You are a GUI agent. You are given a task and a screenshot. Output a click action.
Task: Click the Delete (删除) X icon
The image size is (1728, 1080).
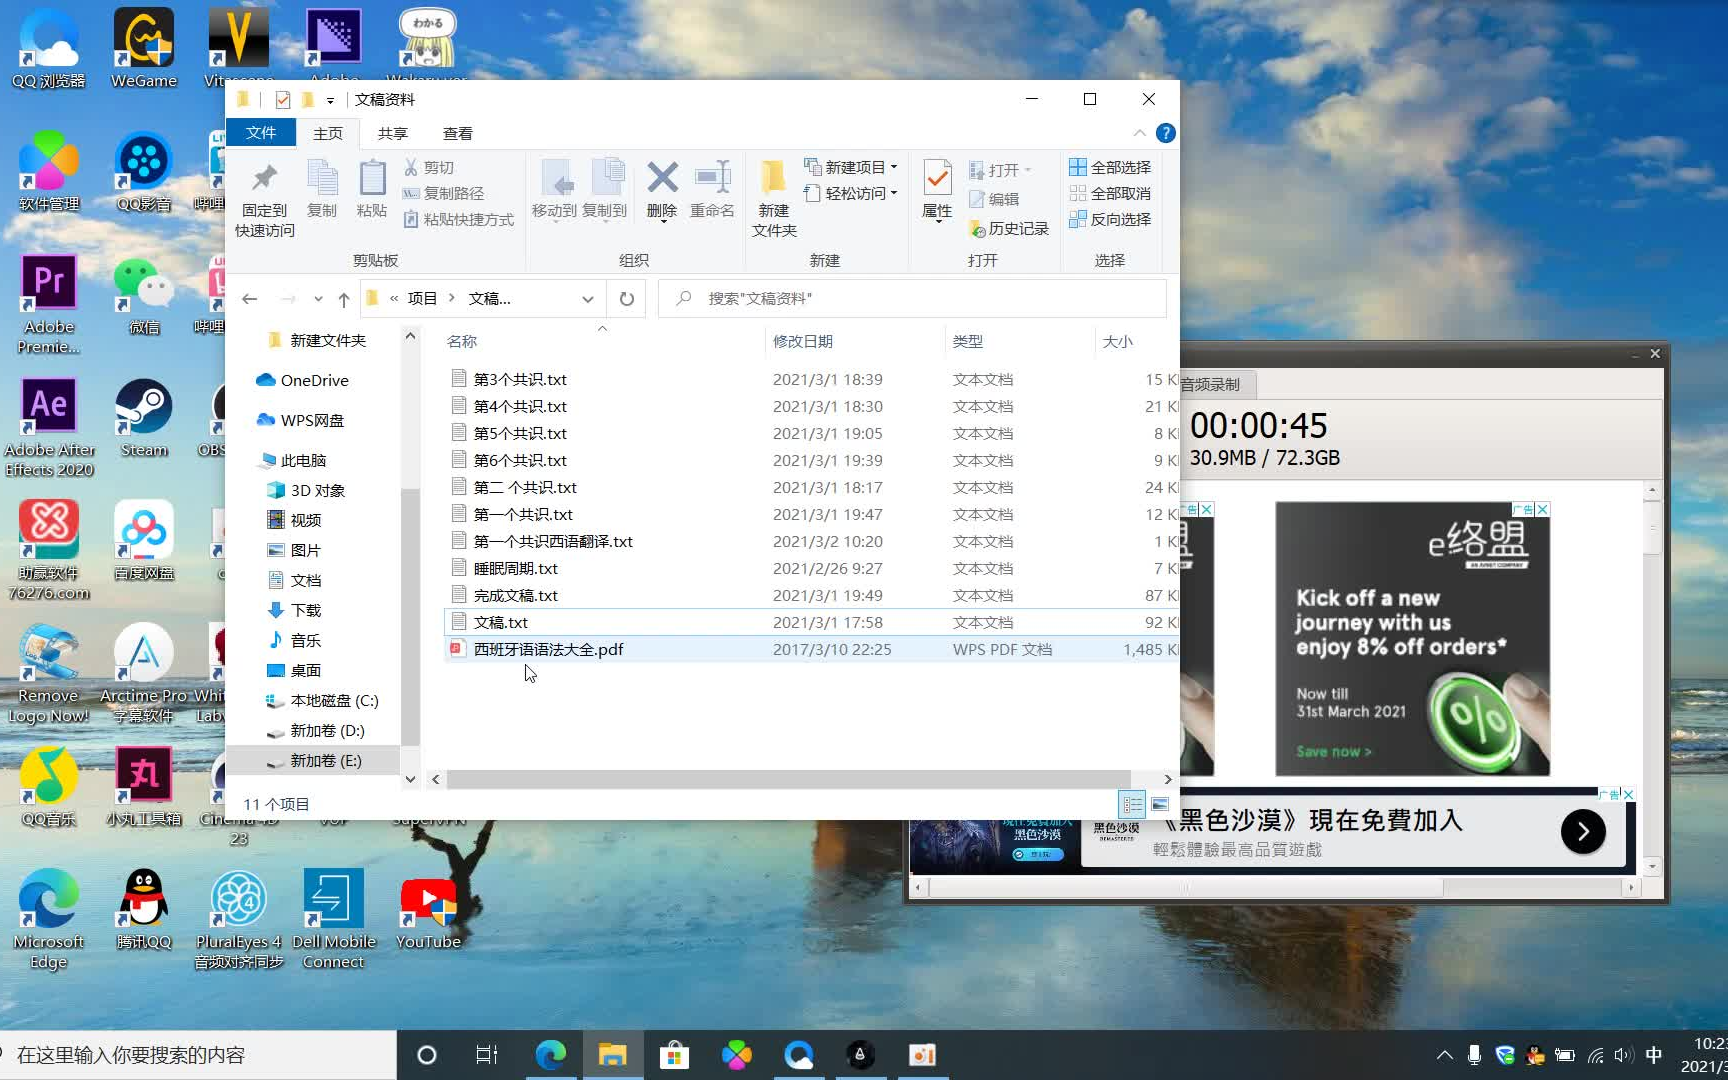pos(662,188)
